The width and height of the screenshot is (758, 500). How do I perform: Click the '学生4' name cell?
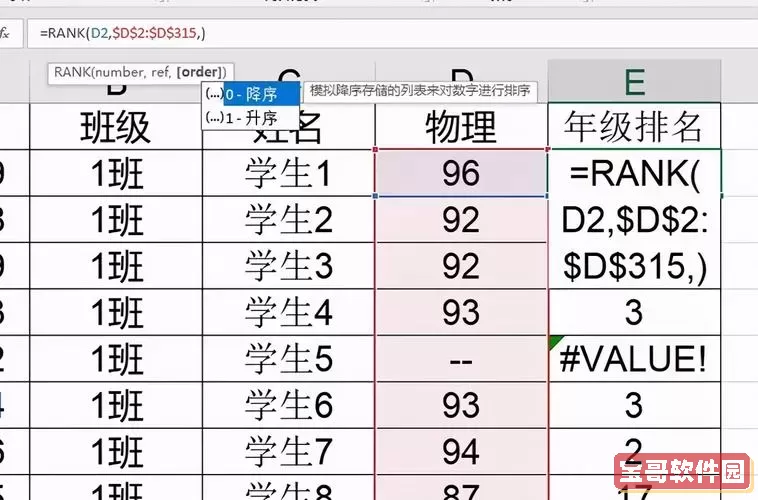[289, 312]
